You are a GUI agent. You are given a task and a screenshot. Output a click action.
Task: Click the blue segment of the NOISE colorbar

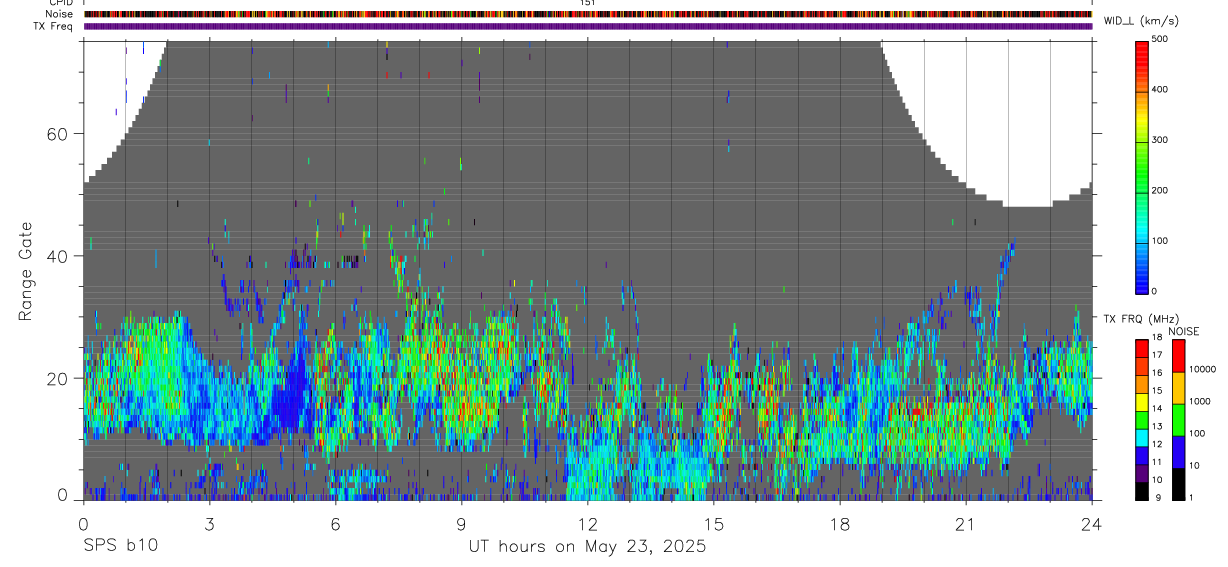pos(1177,452)
